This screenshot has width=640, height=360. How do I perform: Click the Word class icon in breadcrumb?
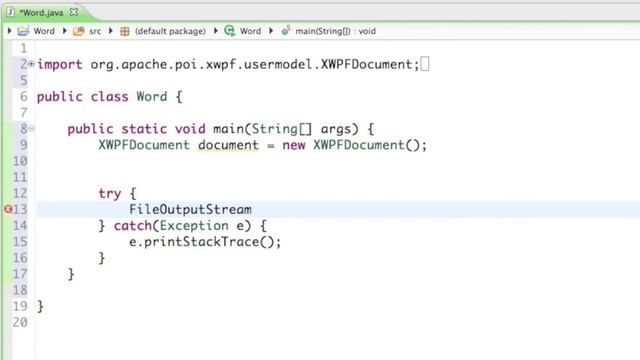230,31
